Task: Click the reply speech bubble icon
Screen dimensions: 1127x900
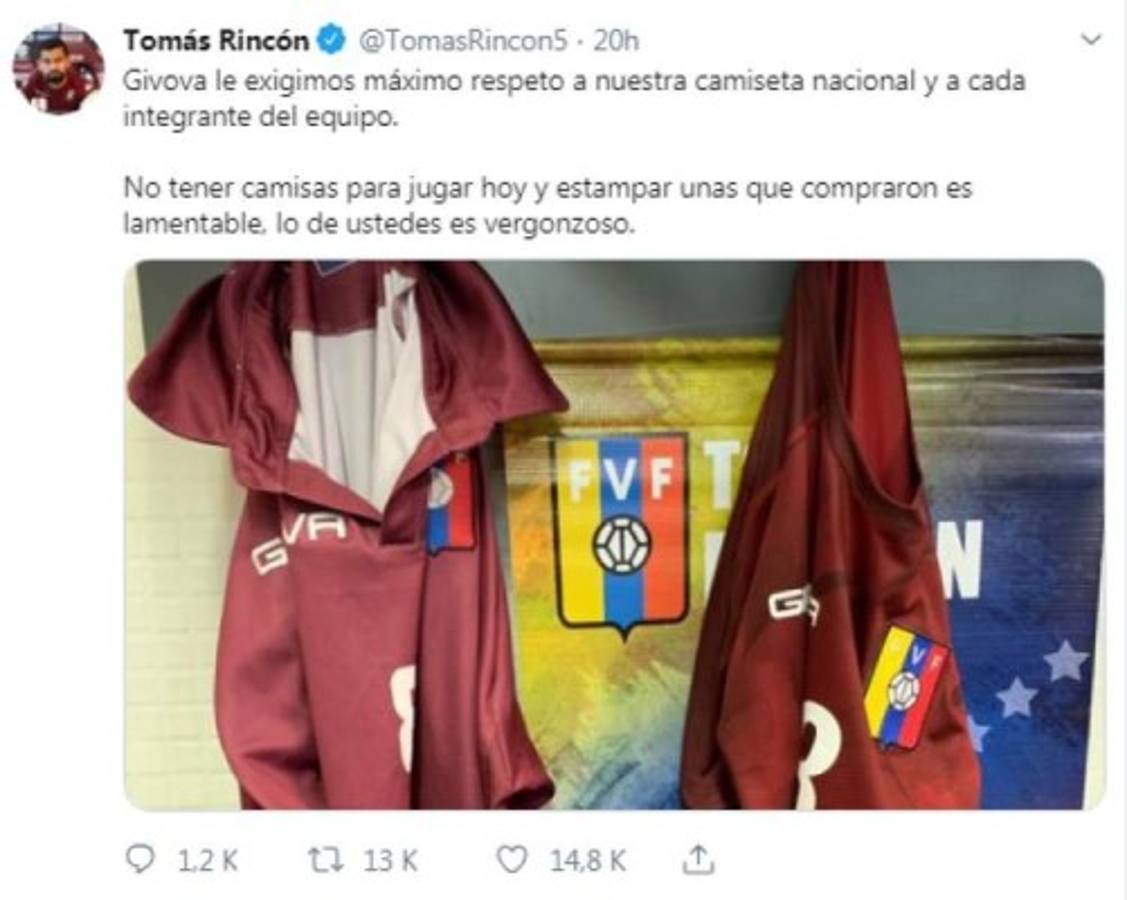Action: click(x=139, y=859)
